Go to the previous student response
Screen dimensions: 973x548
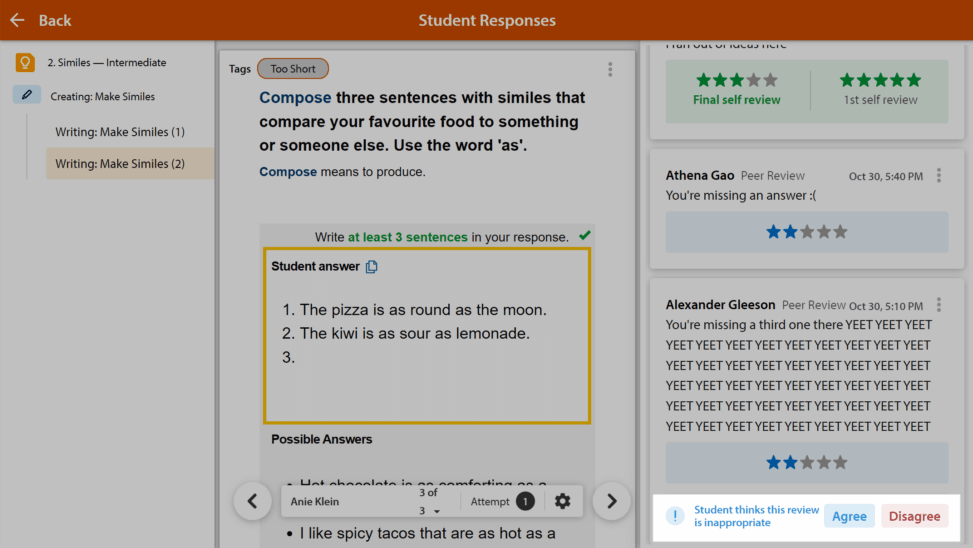point(253,501)
